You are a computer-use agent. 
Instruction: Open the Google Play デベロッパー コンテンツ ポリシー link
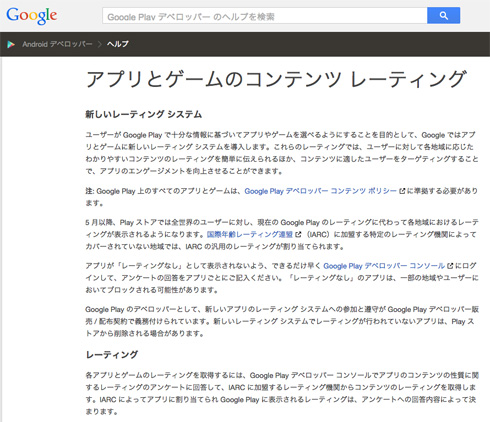[x=320, y=191]
